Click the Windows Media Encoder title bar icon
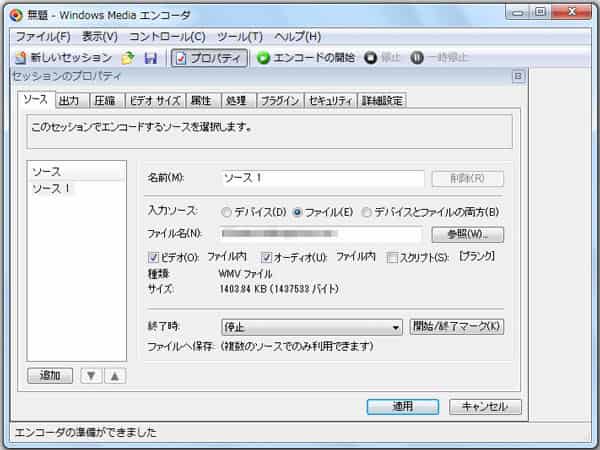Image resolution: width=600 pixels, height=450 pixels. [x=16, y=15]
